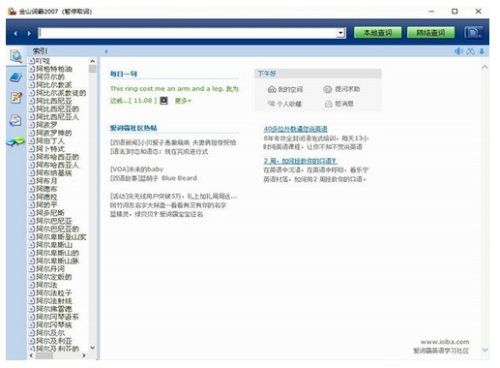Select index entry 阿布哈西亚人

(x=57, y=165)
